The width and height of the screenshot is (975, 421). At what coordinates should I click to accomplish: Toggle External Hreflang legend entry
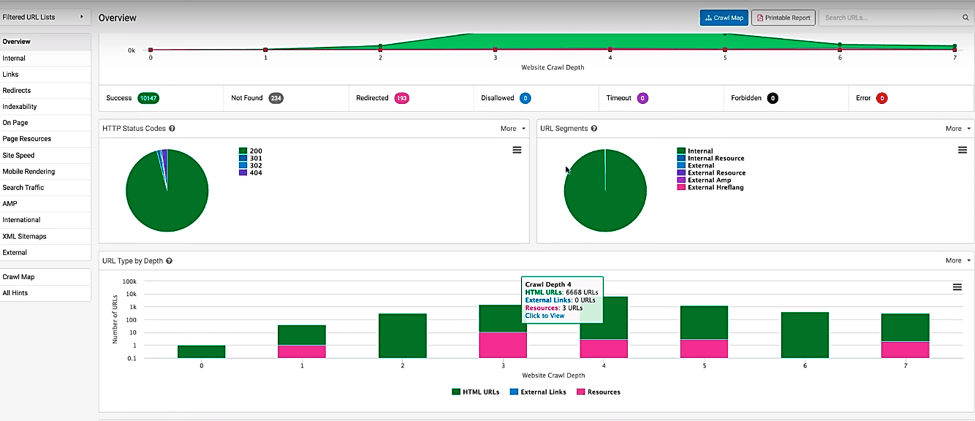(x=710, y=187)
